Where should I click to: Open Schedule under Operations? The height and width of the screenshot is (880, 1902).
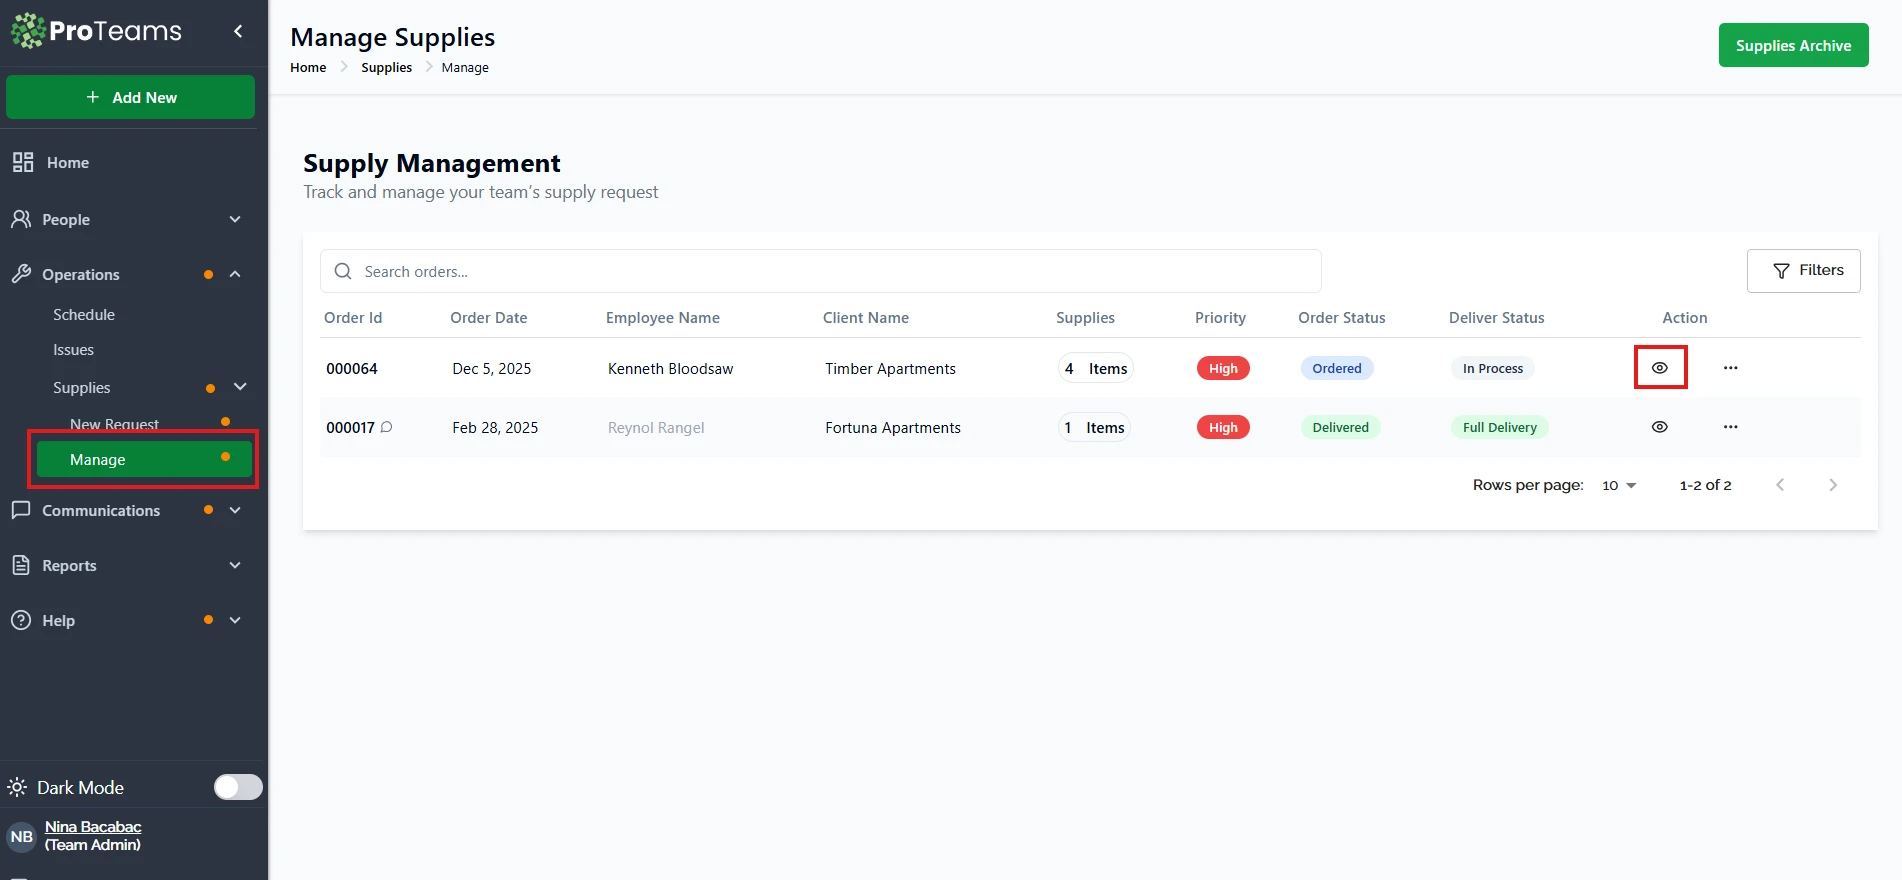click(x=84, y=314)
